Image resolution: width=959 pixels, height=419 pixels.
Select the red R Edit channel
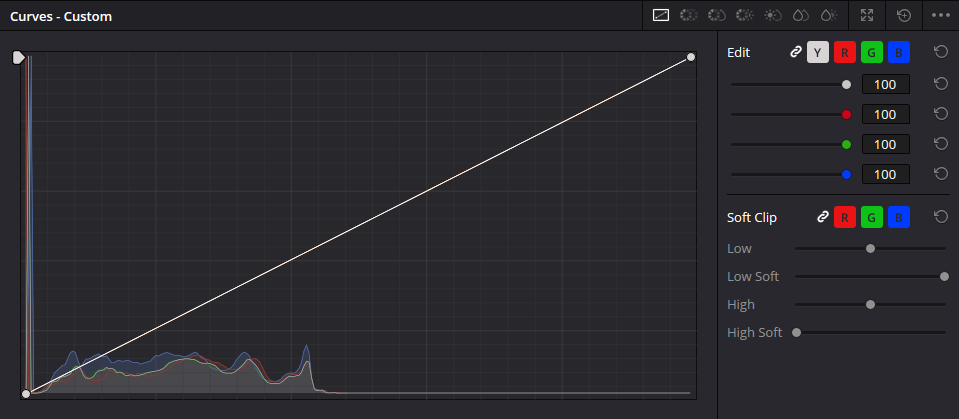[845, 53]
